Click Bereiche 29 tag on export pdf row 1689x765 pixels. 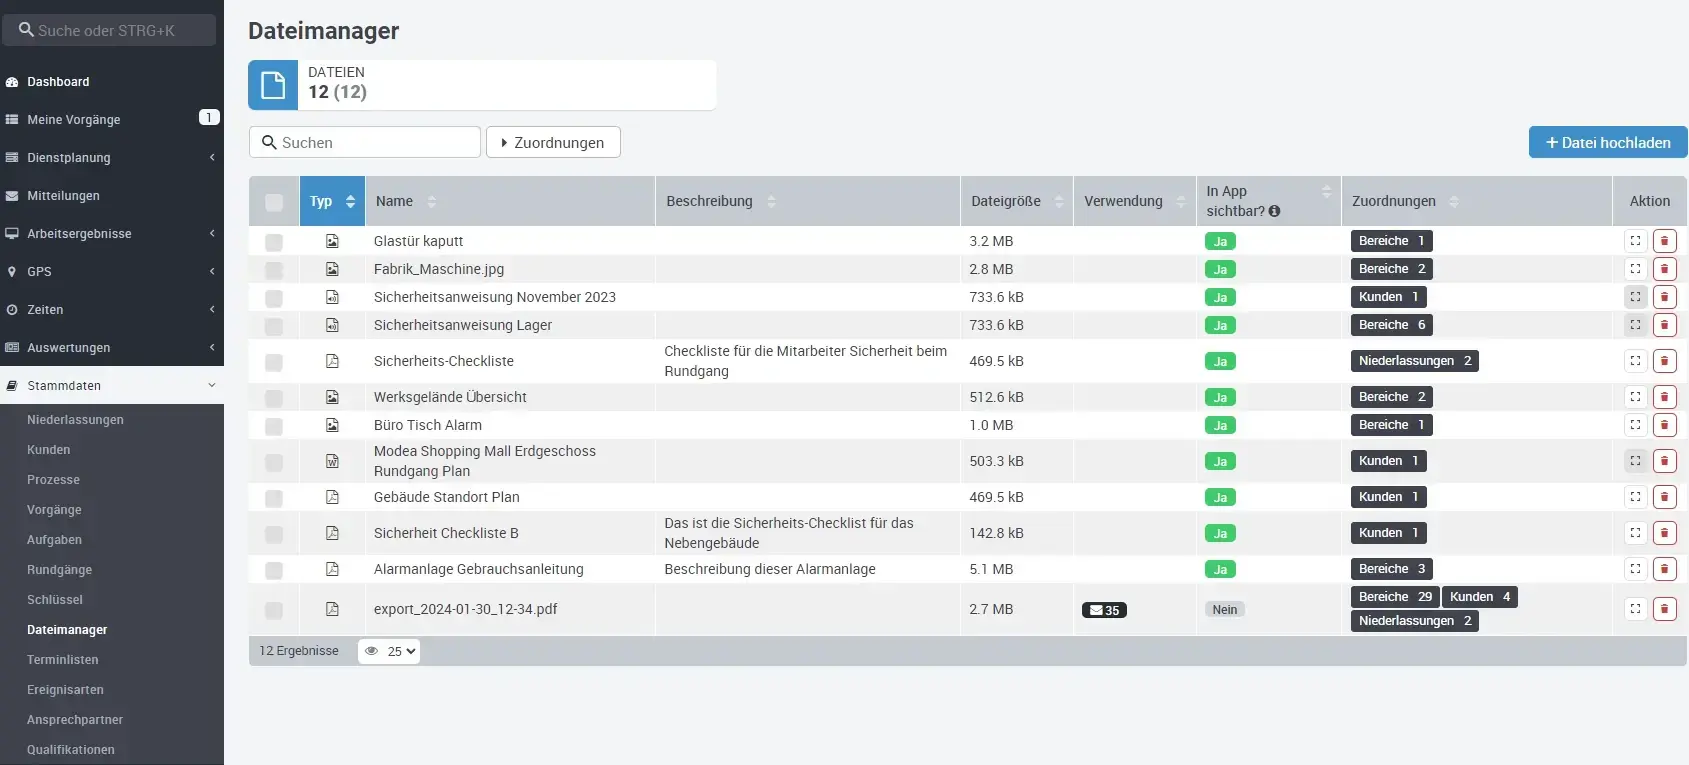point(1395,597)
